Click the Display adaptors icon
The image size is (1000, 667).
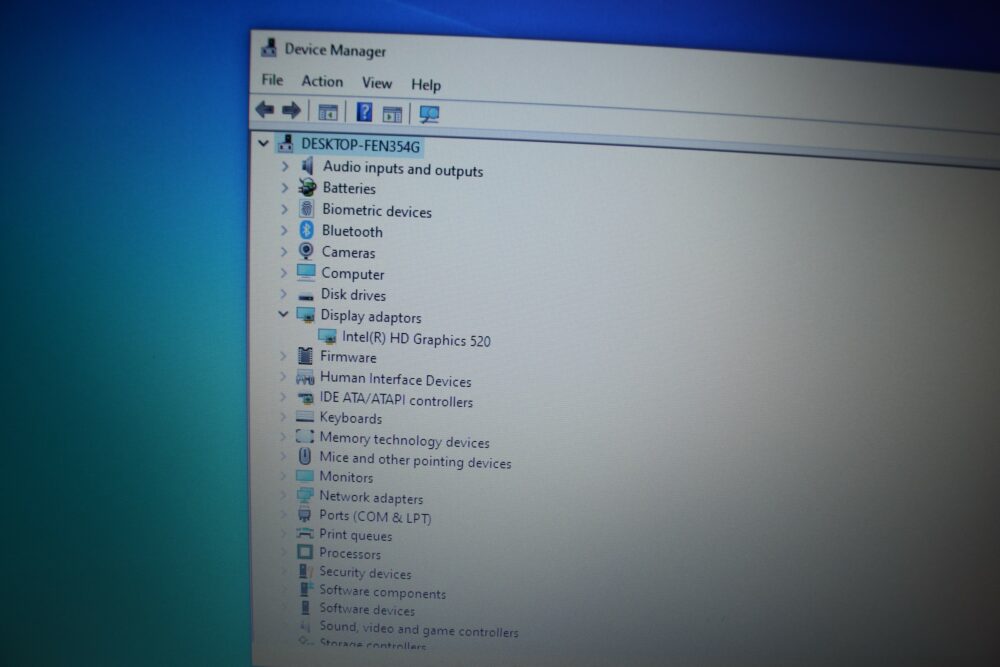coord(306,314)
